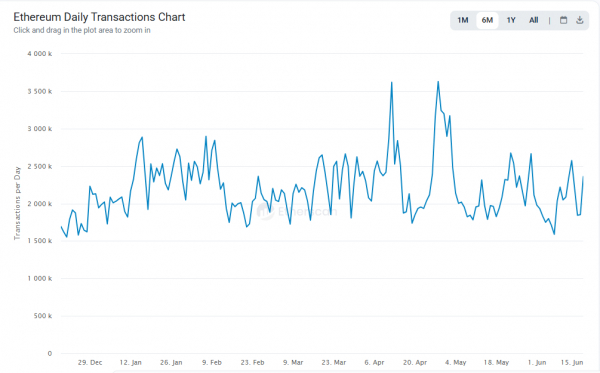The height and width of the screenshot is (373, 600).
Task: Click the highest peak in mid-April
Action: (391, 83)
